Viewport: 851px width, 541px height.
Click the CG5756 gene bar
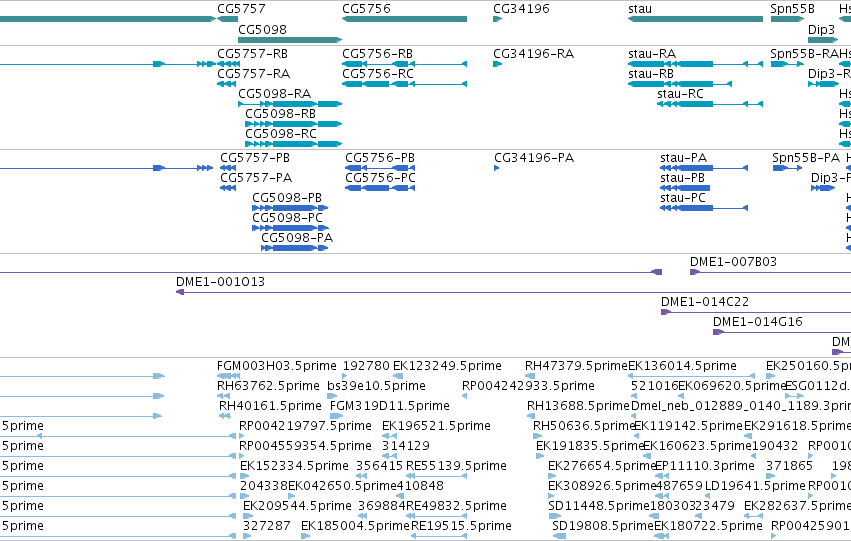coord(404,19)
